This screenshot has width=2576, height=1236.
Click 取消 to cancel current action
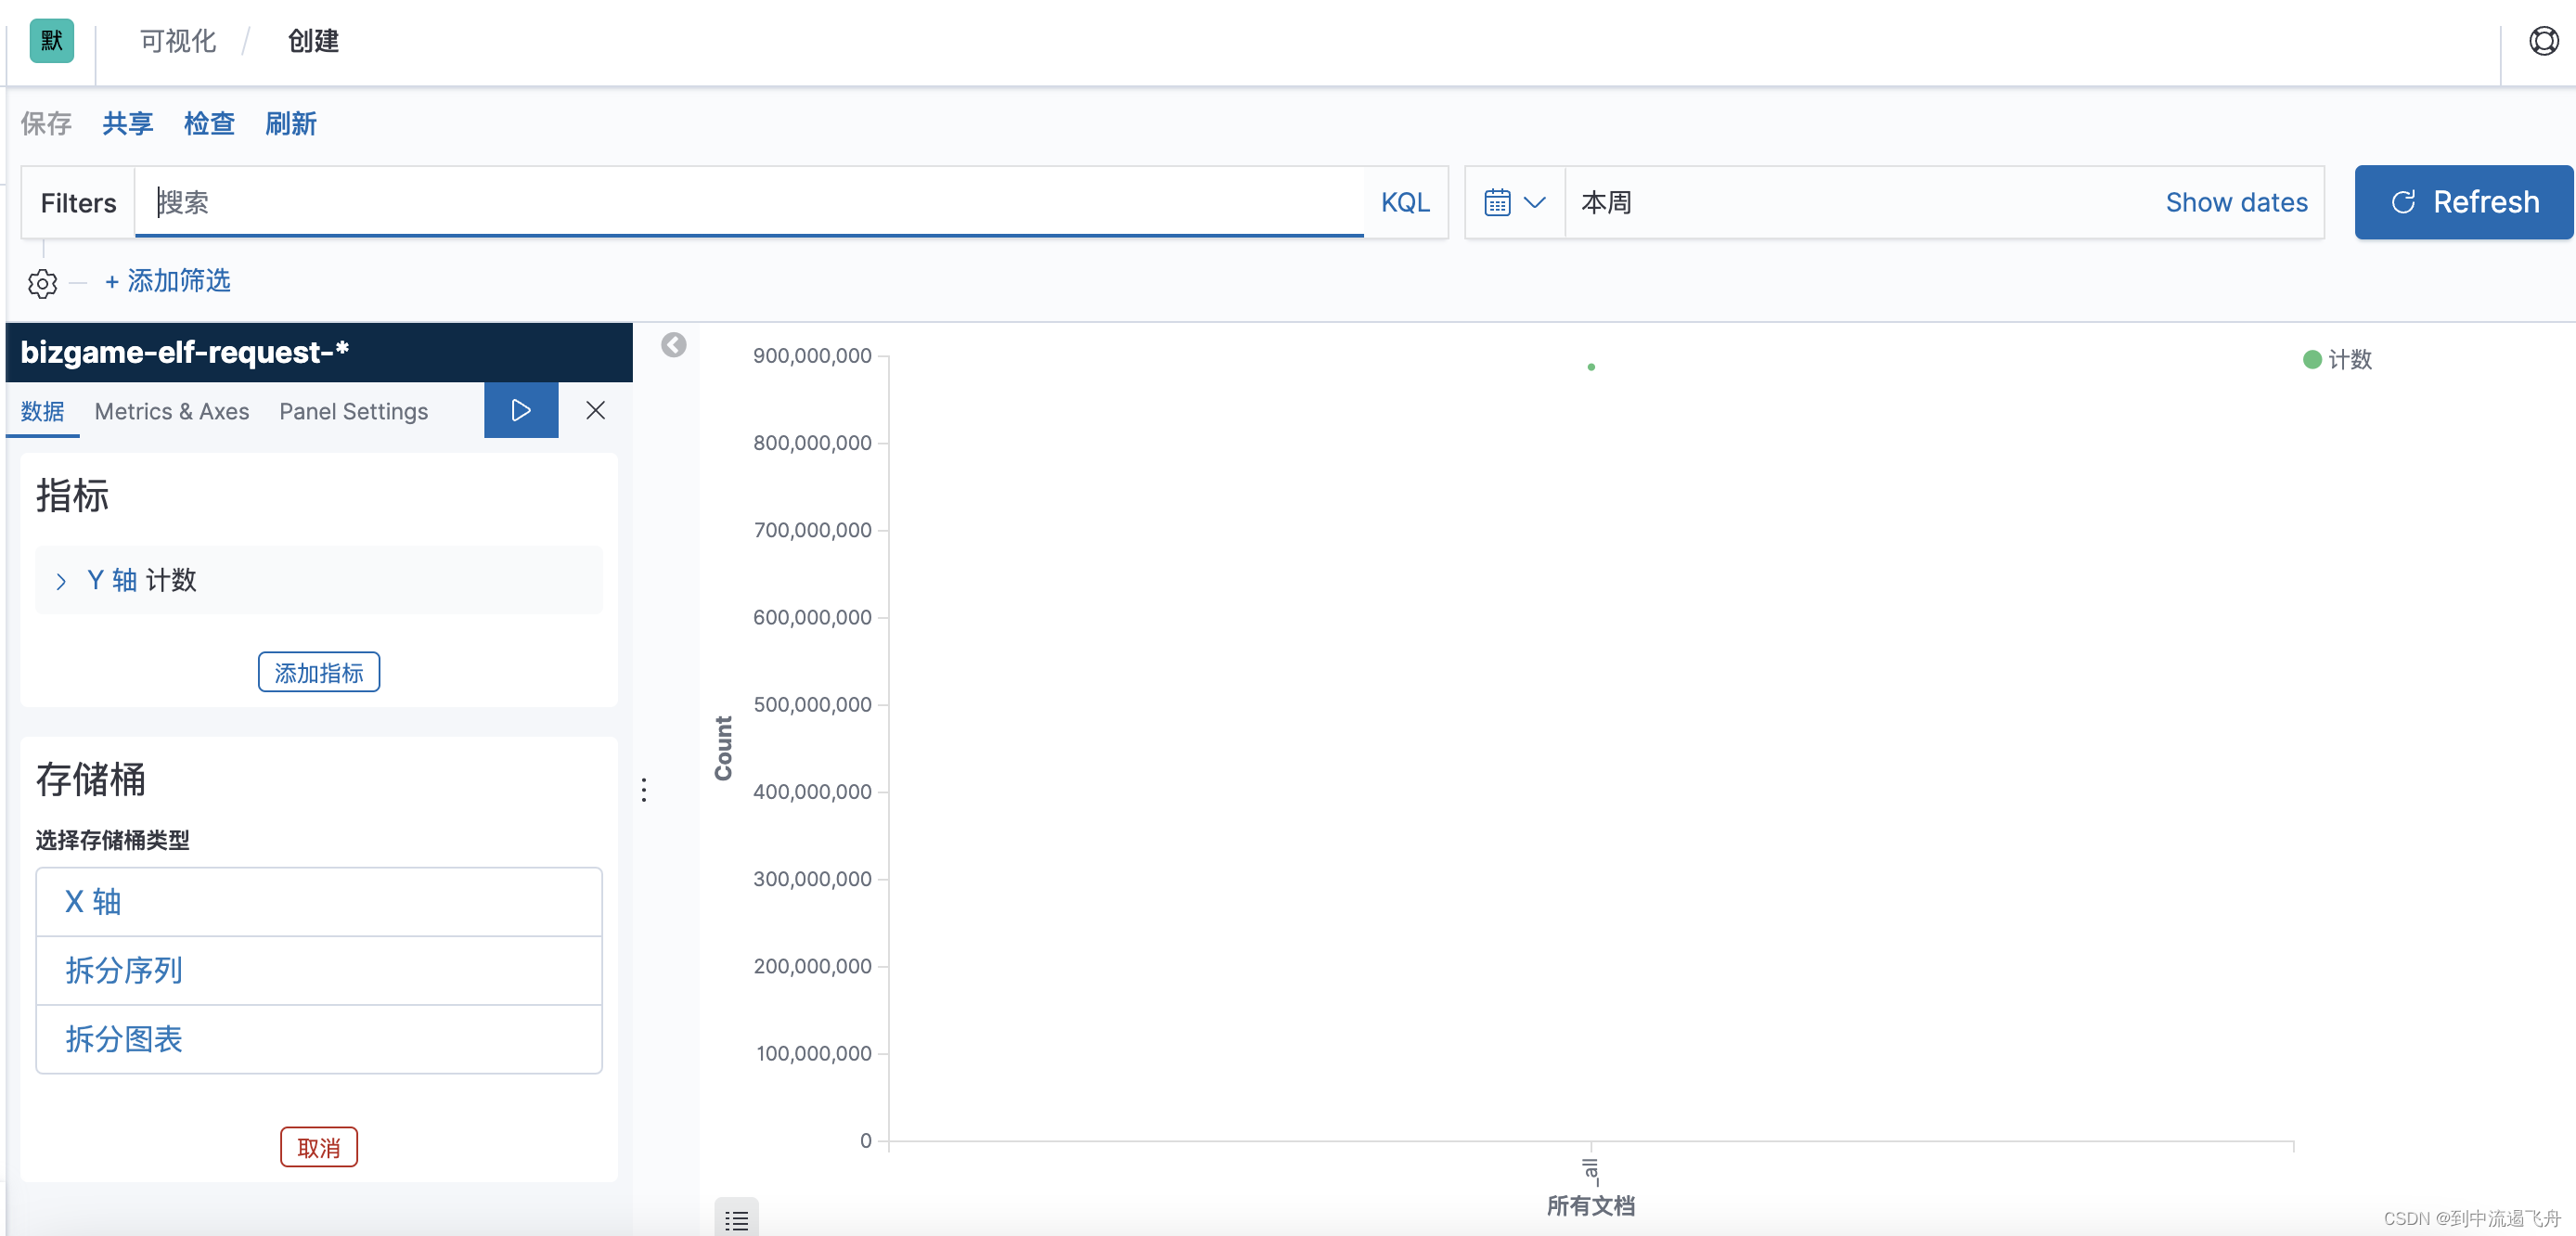(x=320, y=1147)
